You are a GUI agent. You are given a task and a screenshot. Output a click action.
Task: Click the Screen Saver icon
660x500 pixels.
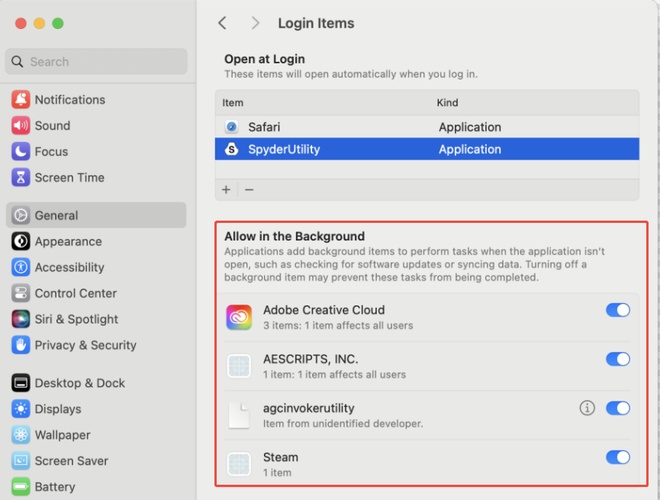21,460
